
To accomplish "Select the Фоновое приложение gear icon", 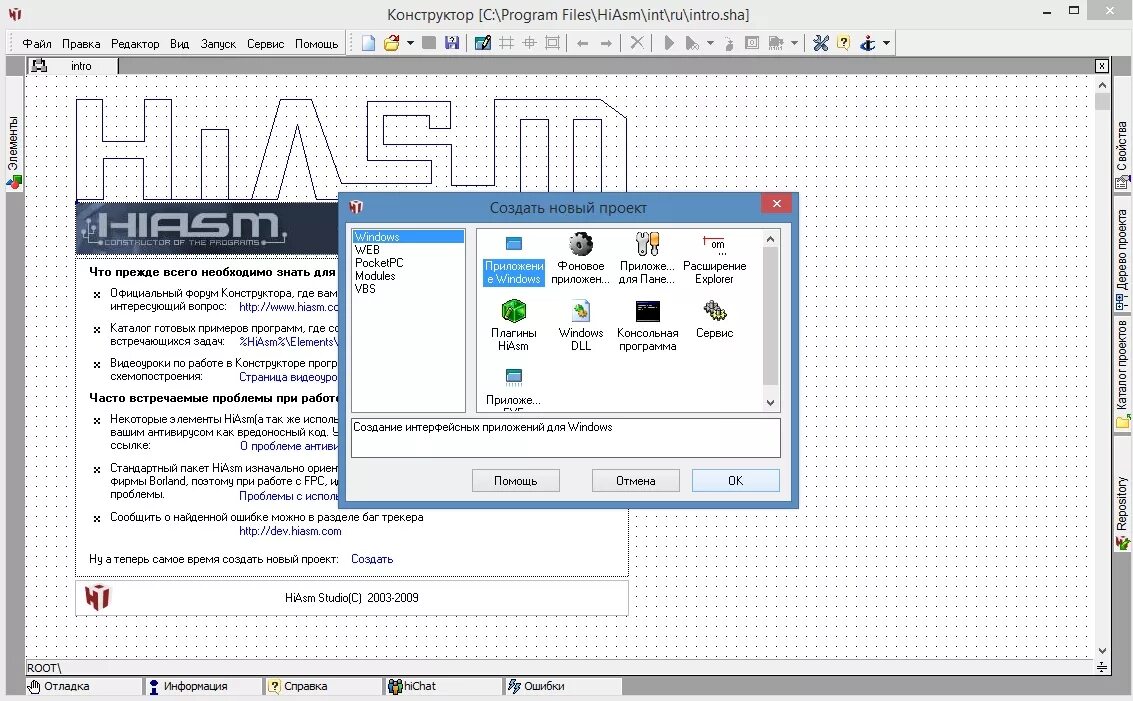I will [580, 259].
